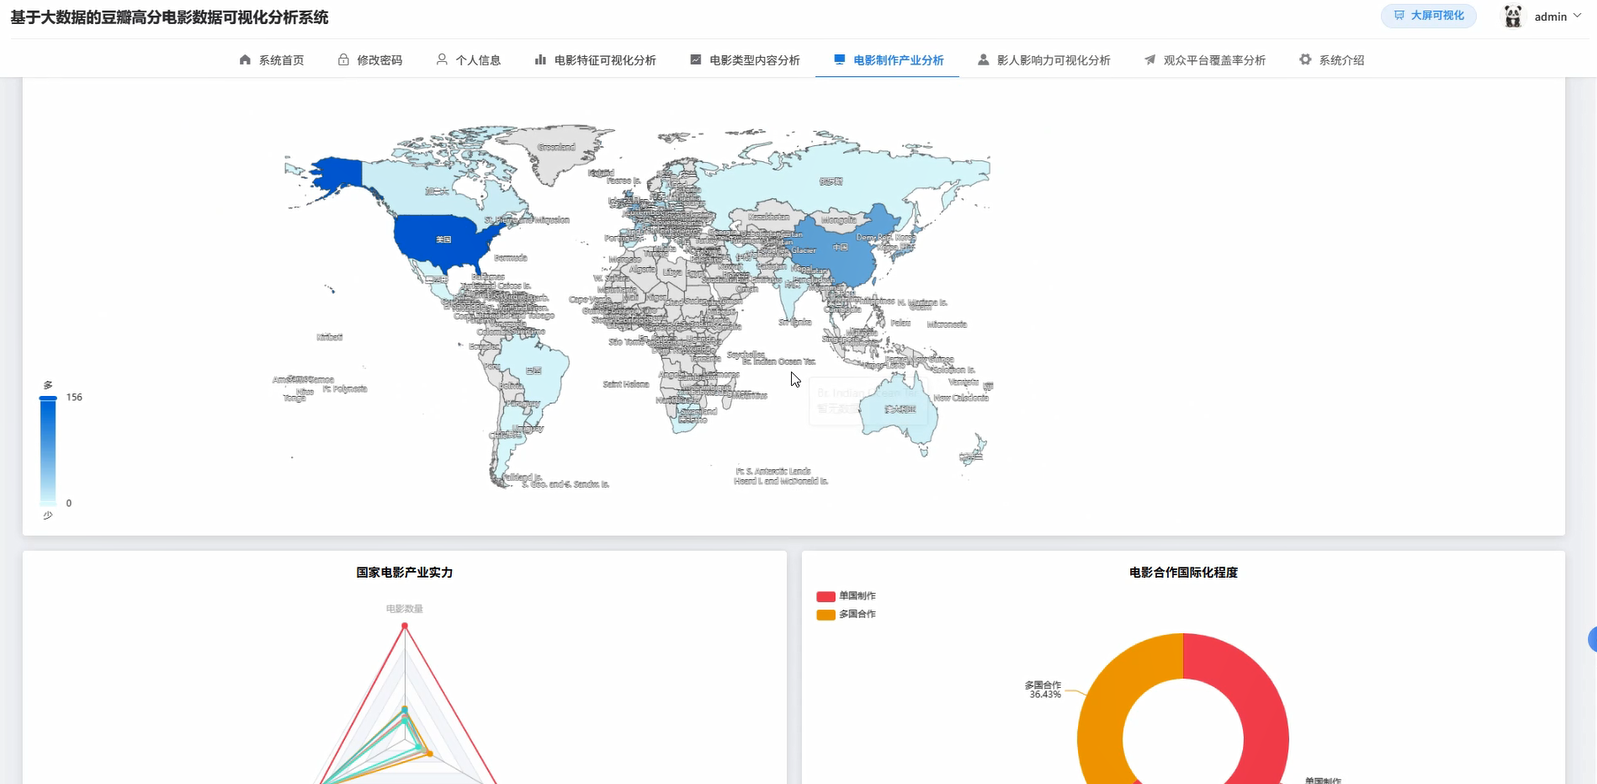Click the 电影数量 radar axis label
Image resolution: width=1597 pixels, height=784 pixels.
click(x=405, y=608)
